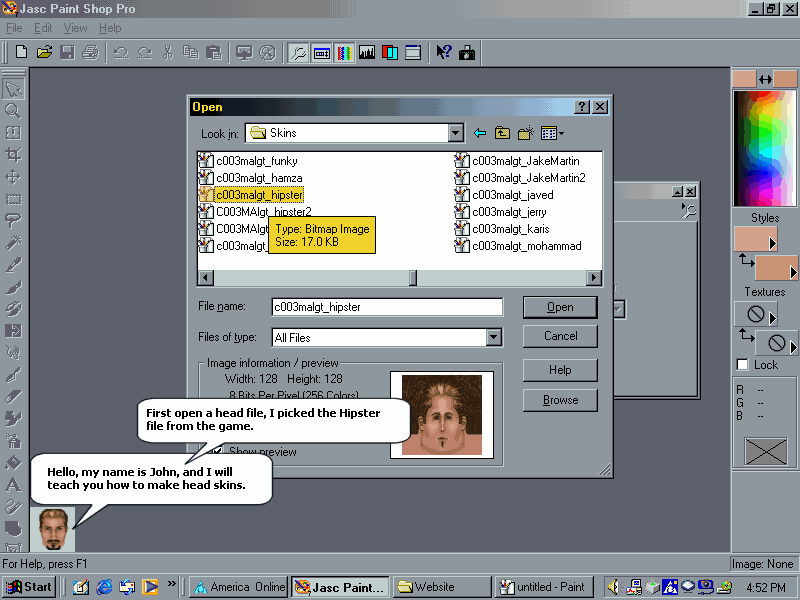Click the context Help pointer icon
Screen dimensions: 800x600
(x=443, y=52)
